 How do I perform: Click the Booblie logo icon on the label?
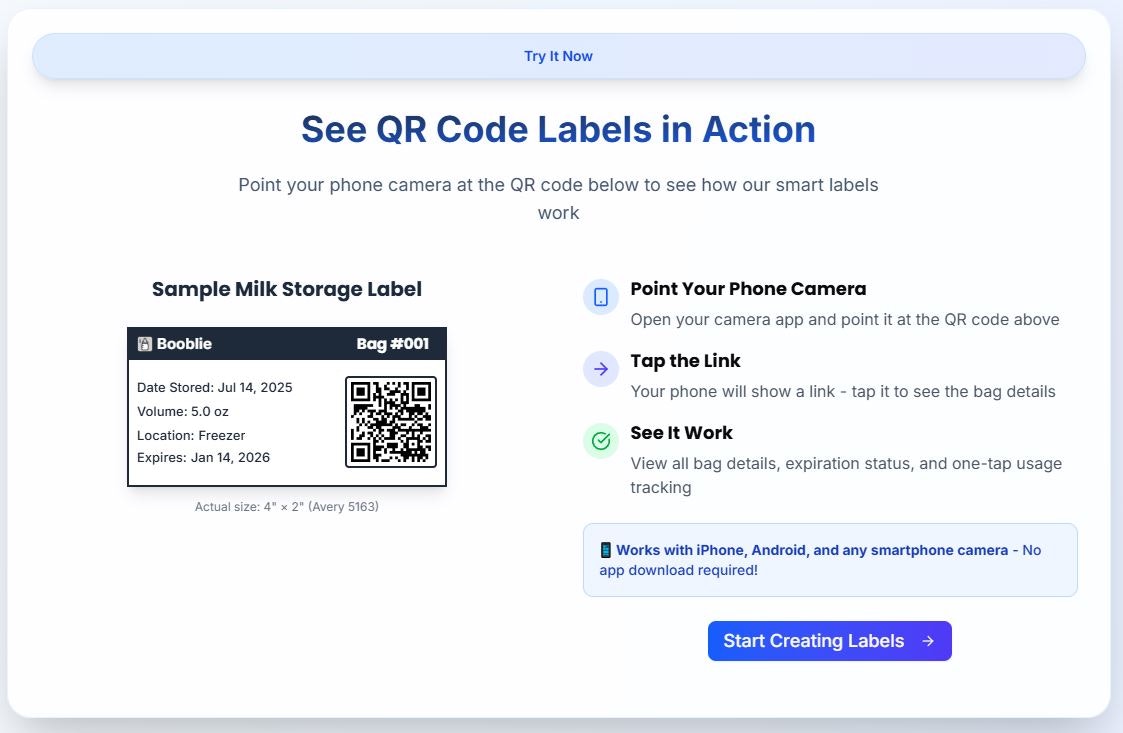coord(145,344)
